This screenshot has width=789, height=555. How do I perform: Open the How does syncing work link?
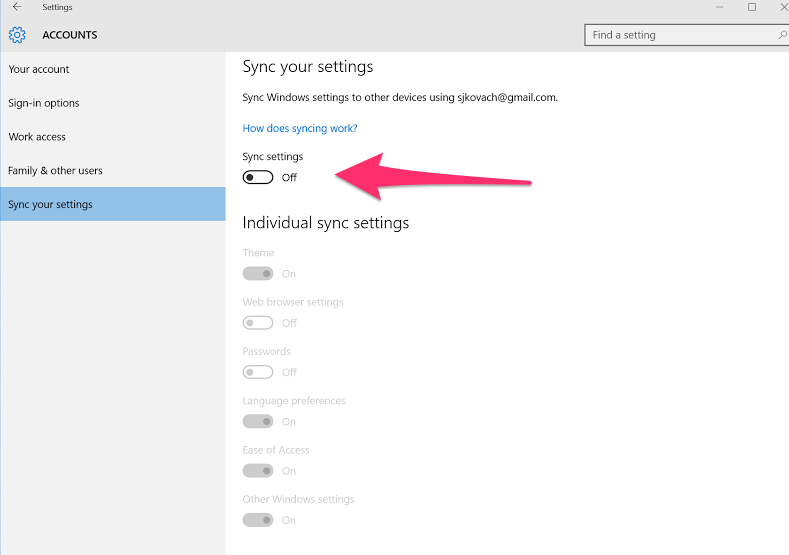(300, 128)
